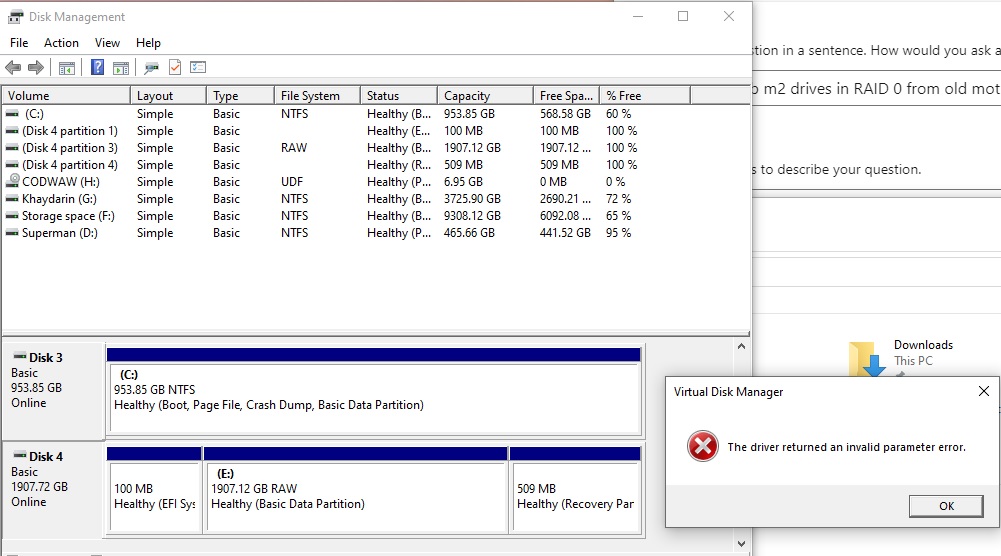Sort by the Volume column header
This screenshot has height=556, width=1001.
pyautogui.click(x=66, y=96)
